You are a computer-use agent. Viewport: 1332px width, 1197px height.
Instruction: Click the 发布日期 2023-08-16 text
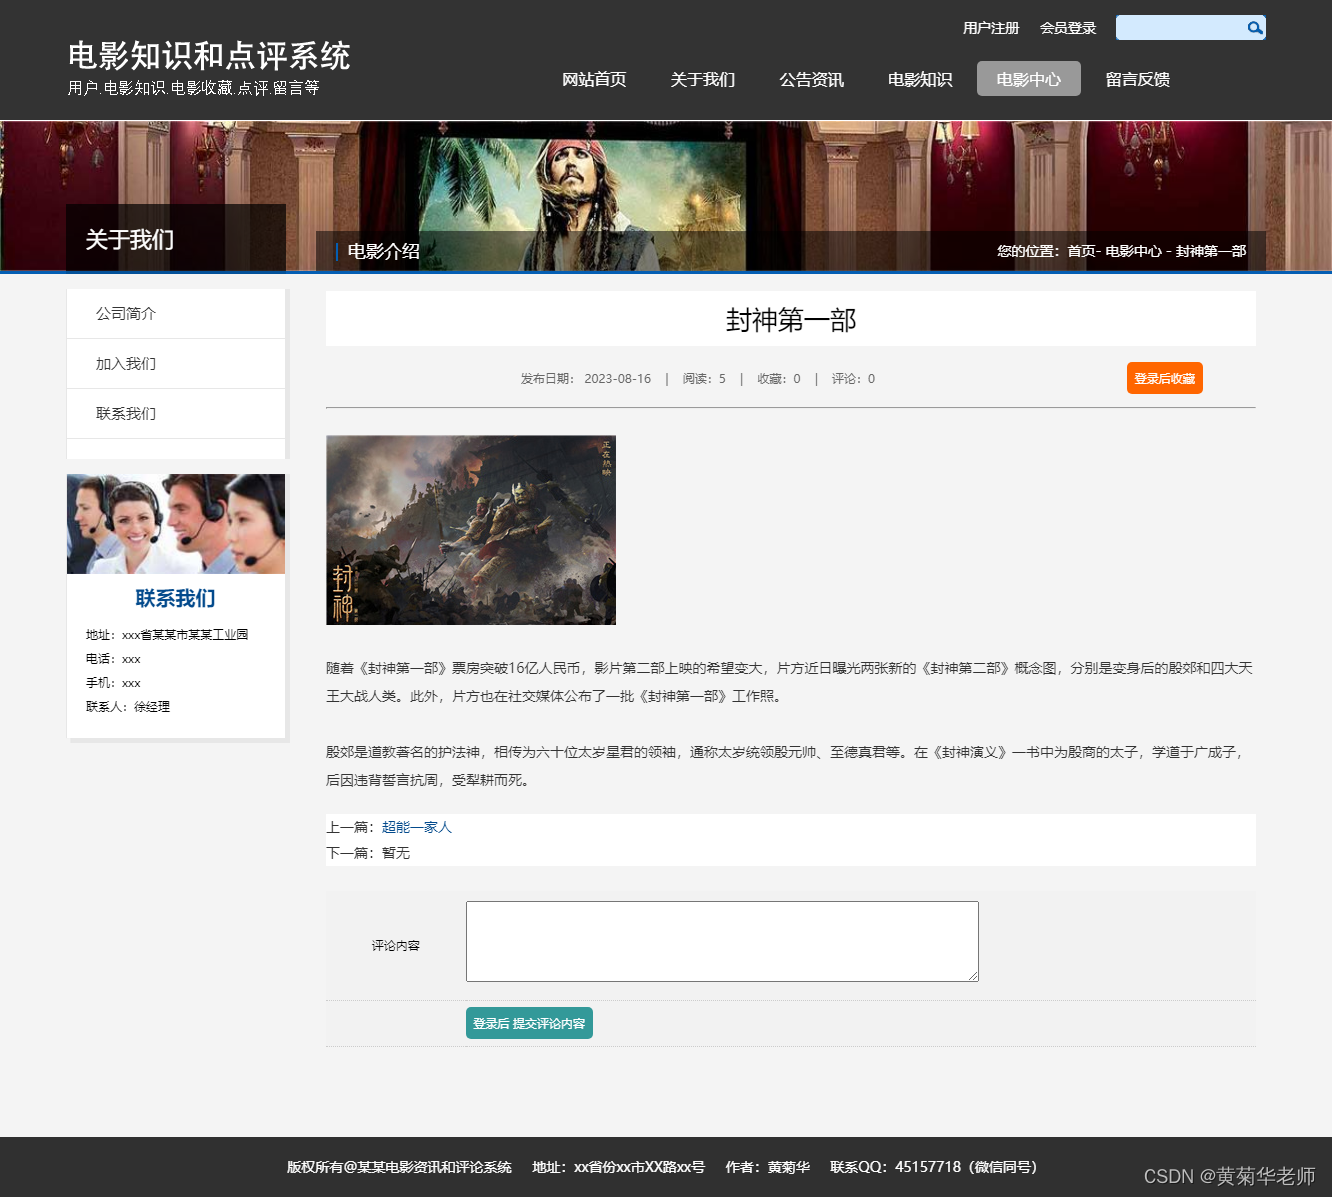coord(586,379)
